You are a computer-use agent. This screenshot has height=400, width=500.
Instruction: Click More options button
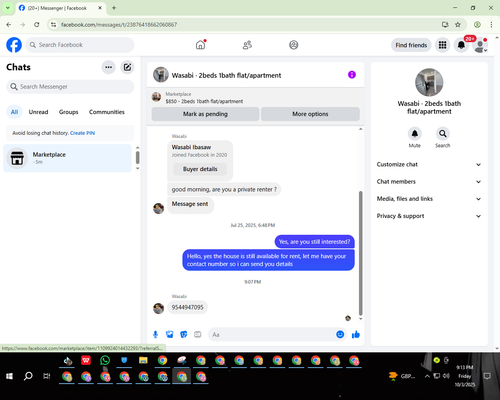tap(310, 114)
